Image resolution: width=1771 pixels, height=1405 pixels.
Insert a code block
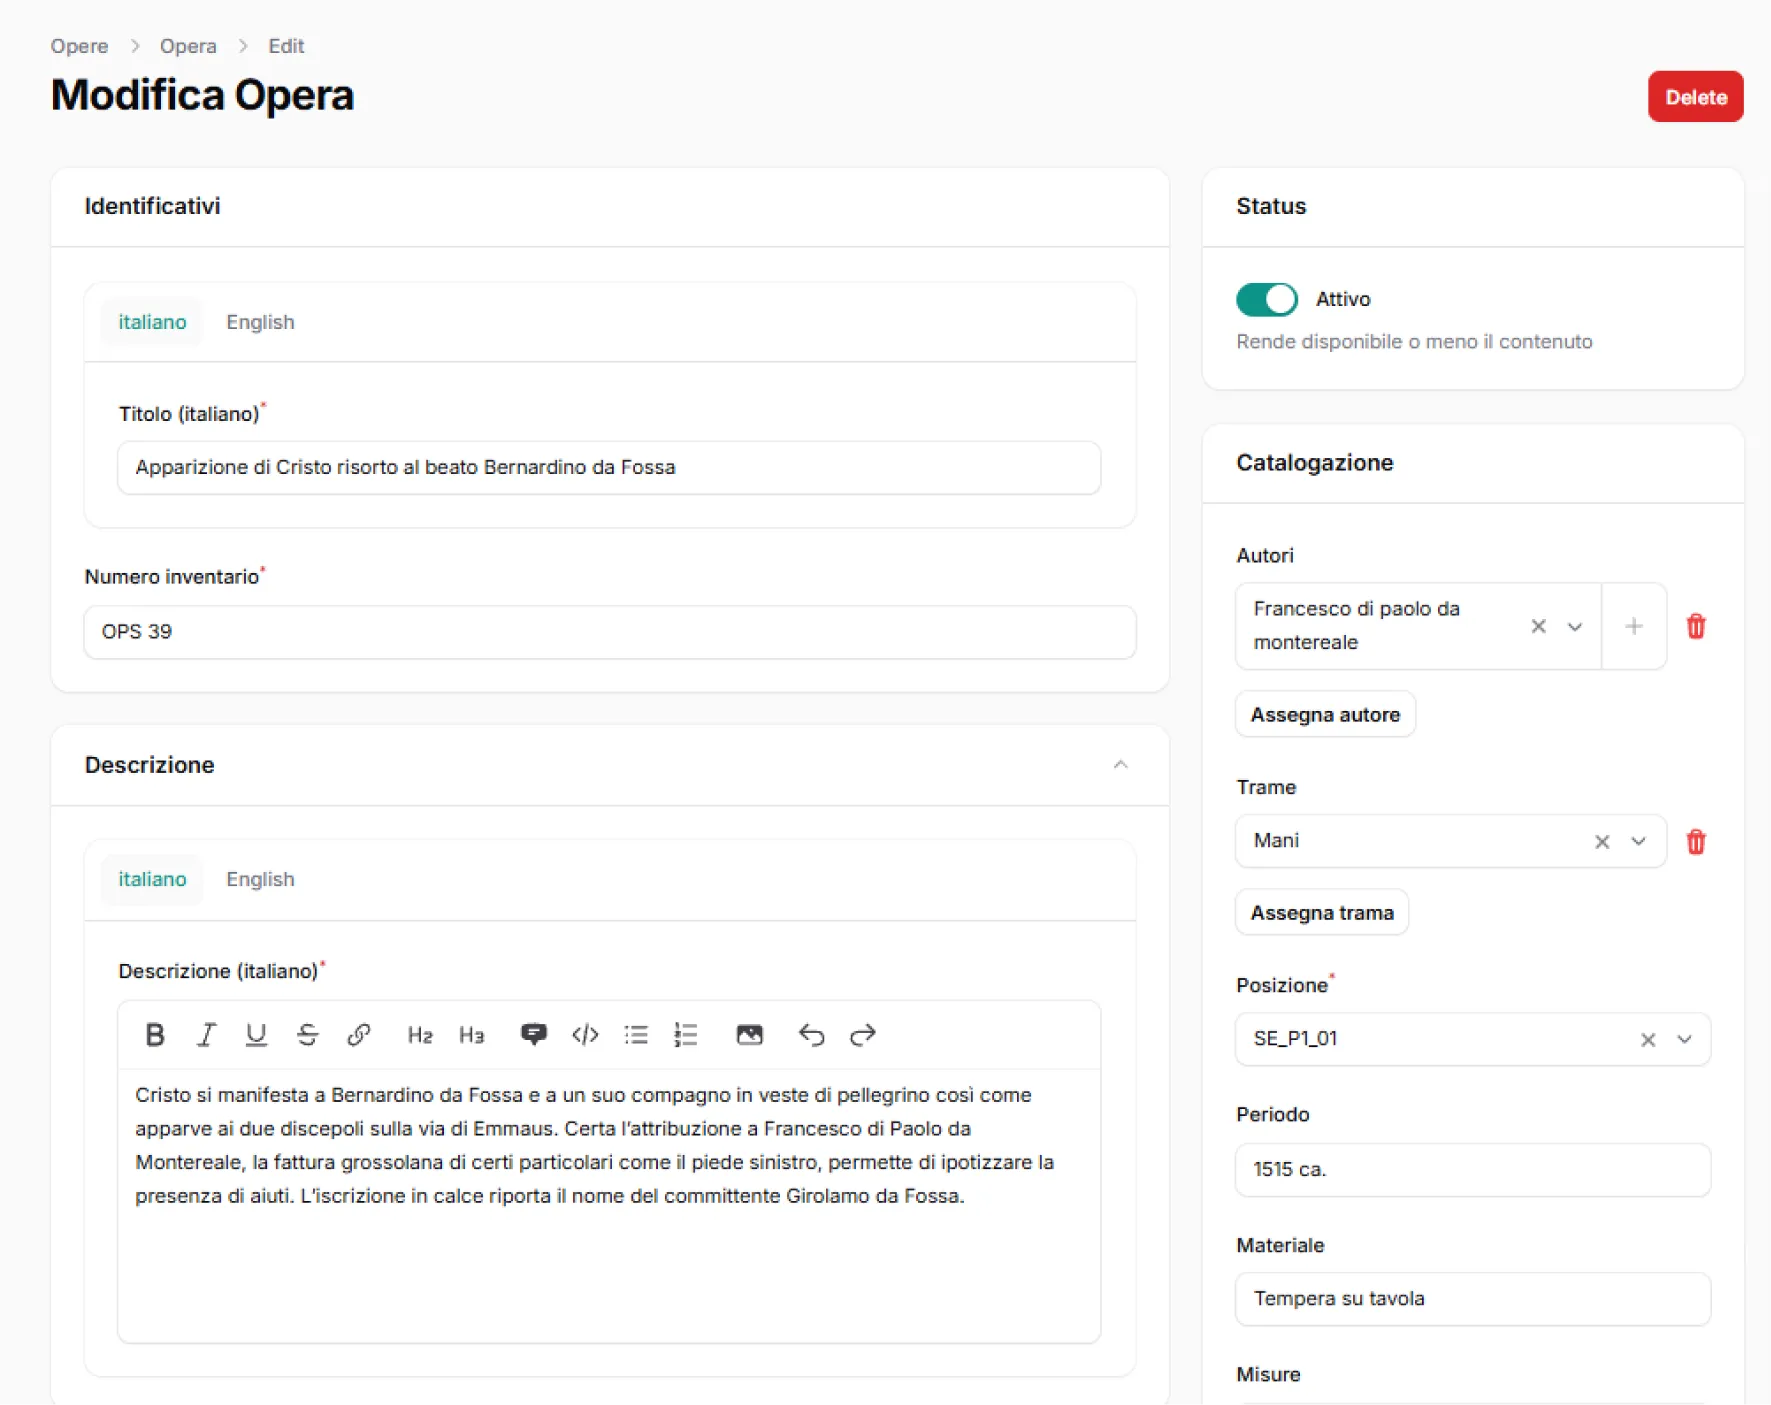coord(585,1035)
